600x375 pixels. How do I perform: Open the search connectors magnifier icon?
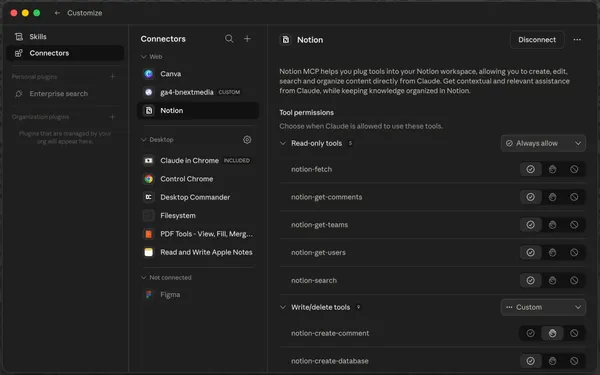[229, 39]
